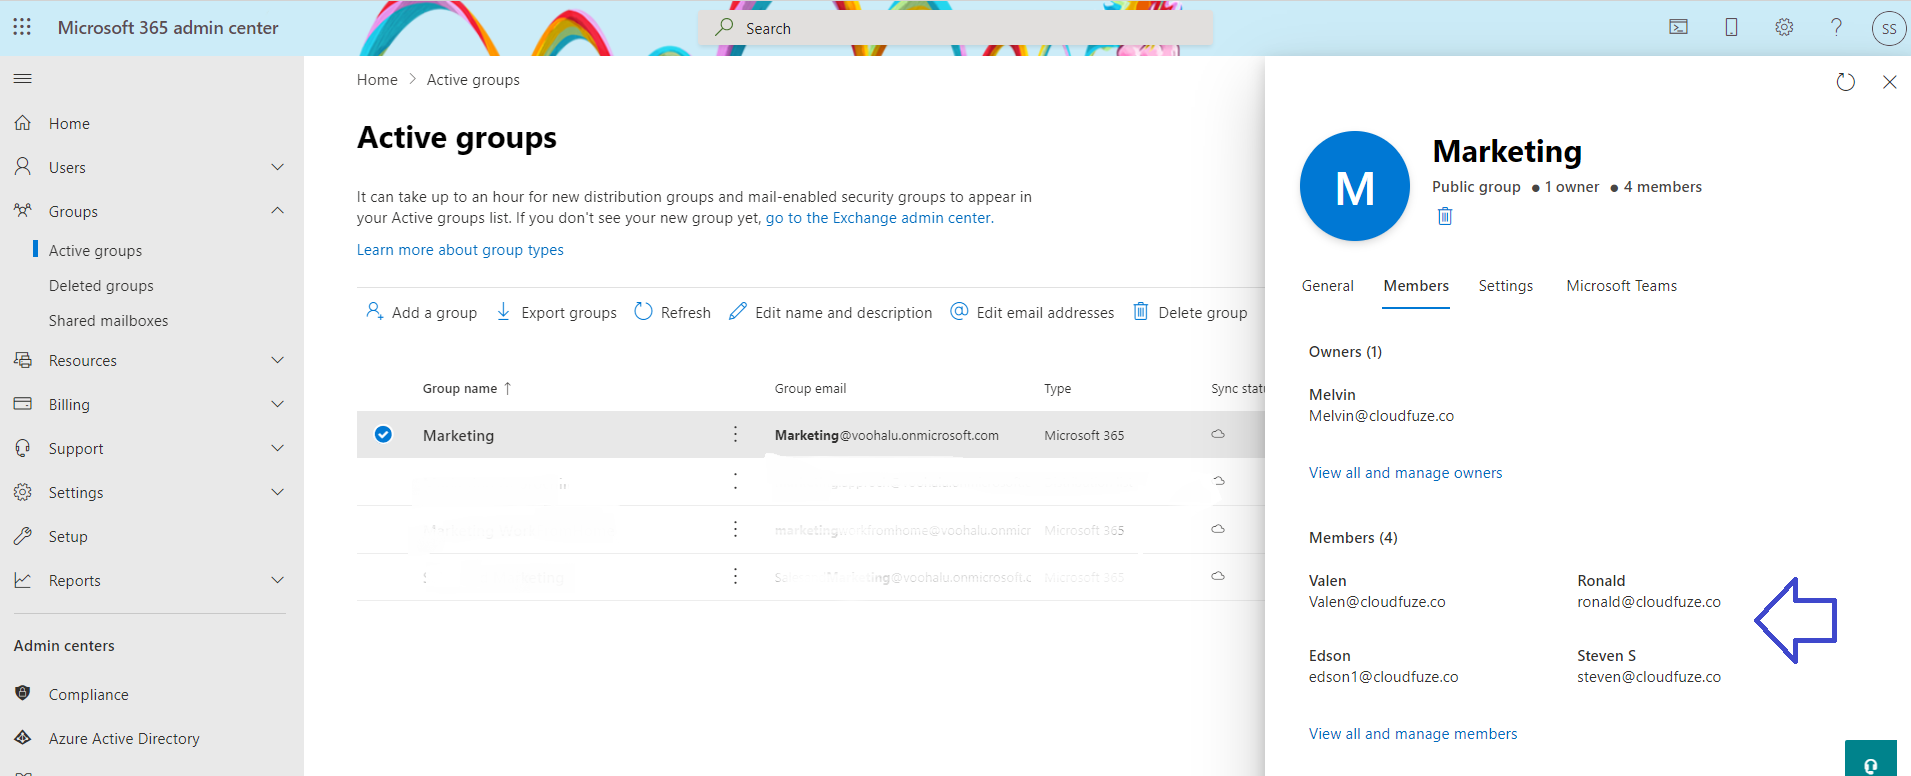Open the Microsoft Teams tab
The width and height of the screenshot is (1911, 776).
1621,286
